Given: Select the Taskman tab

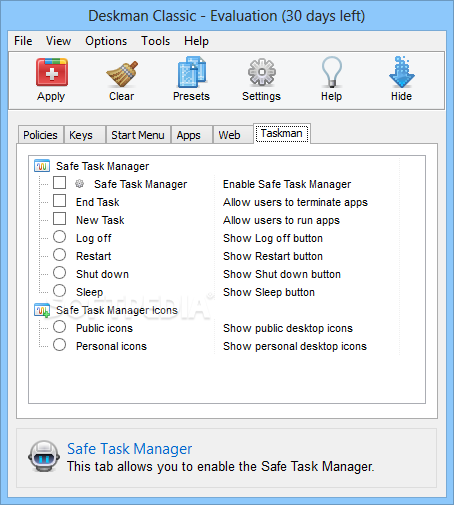Looking at the screenshot, I should coord(282,133).
